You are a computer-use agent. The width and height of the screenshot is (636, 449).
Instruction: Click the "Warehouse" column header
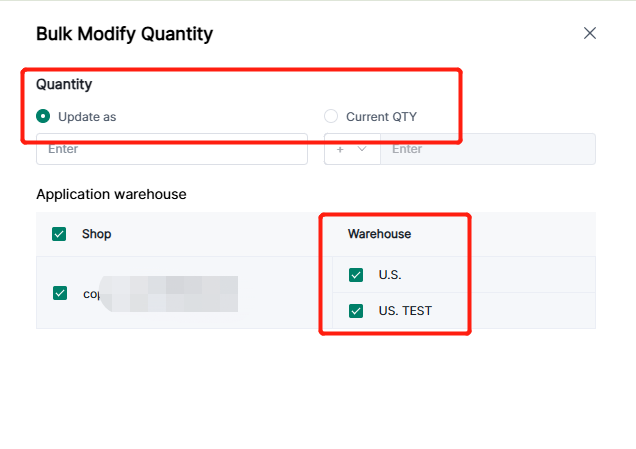coord(379,234)
